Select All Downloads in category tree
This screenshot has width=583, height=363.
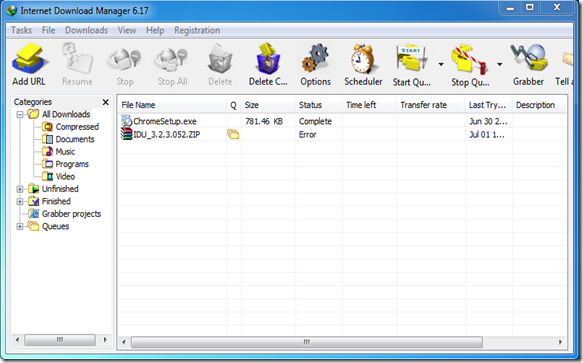coord(66,114)
